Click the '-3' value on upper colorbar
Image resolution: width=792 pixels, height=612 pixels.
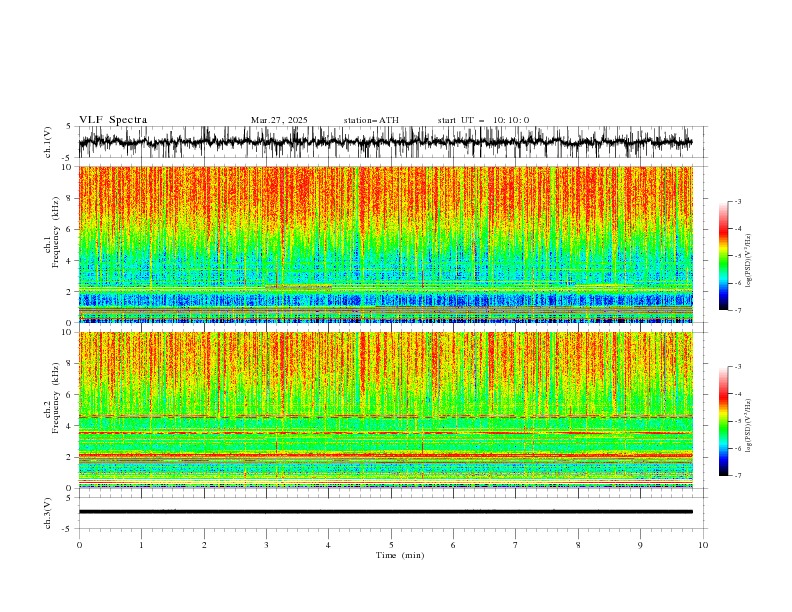pos(737,201)
